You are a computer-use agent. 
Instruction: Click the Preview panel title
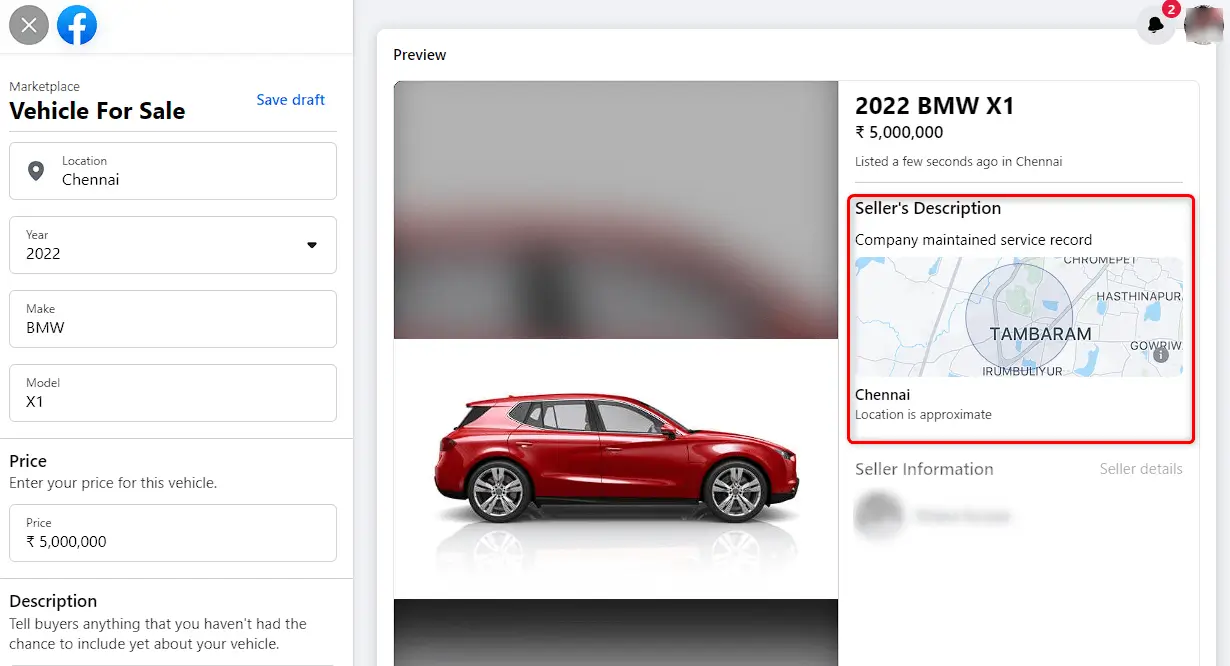click(420, 55)
